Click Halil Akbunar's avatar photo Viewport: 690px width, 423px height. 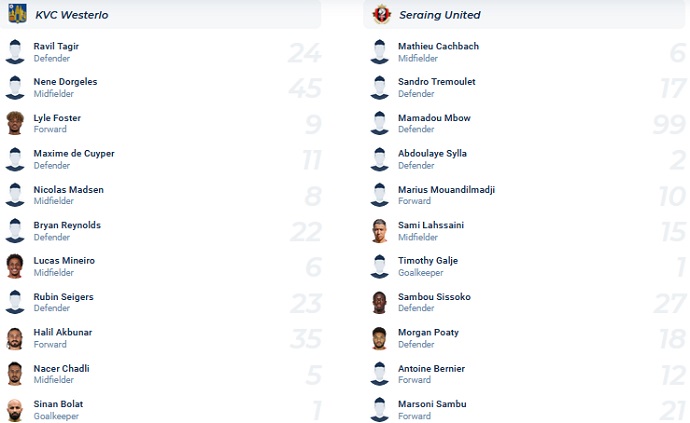(x=15, y=338)
